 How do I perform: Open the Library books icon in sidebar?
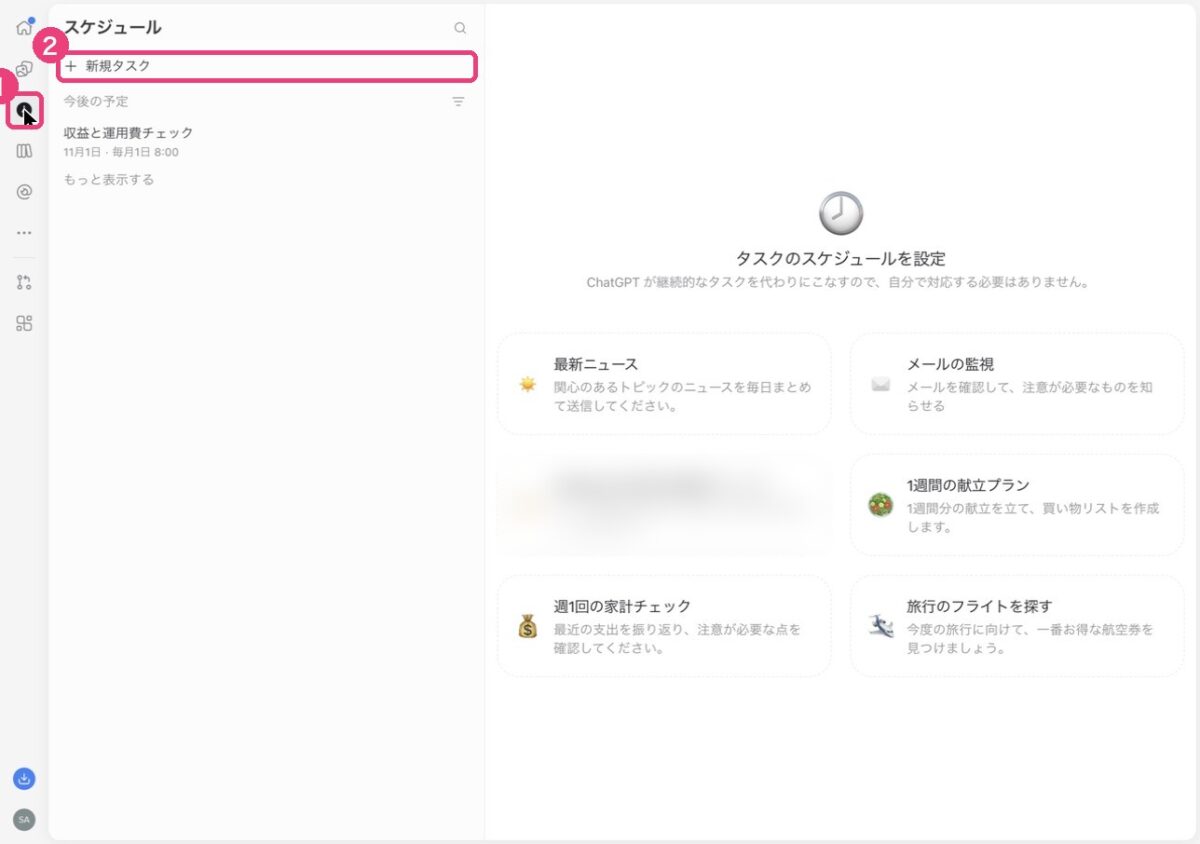(x=24, y=151)
